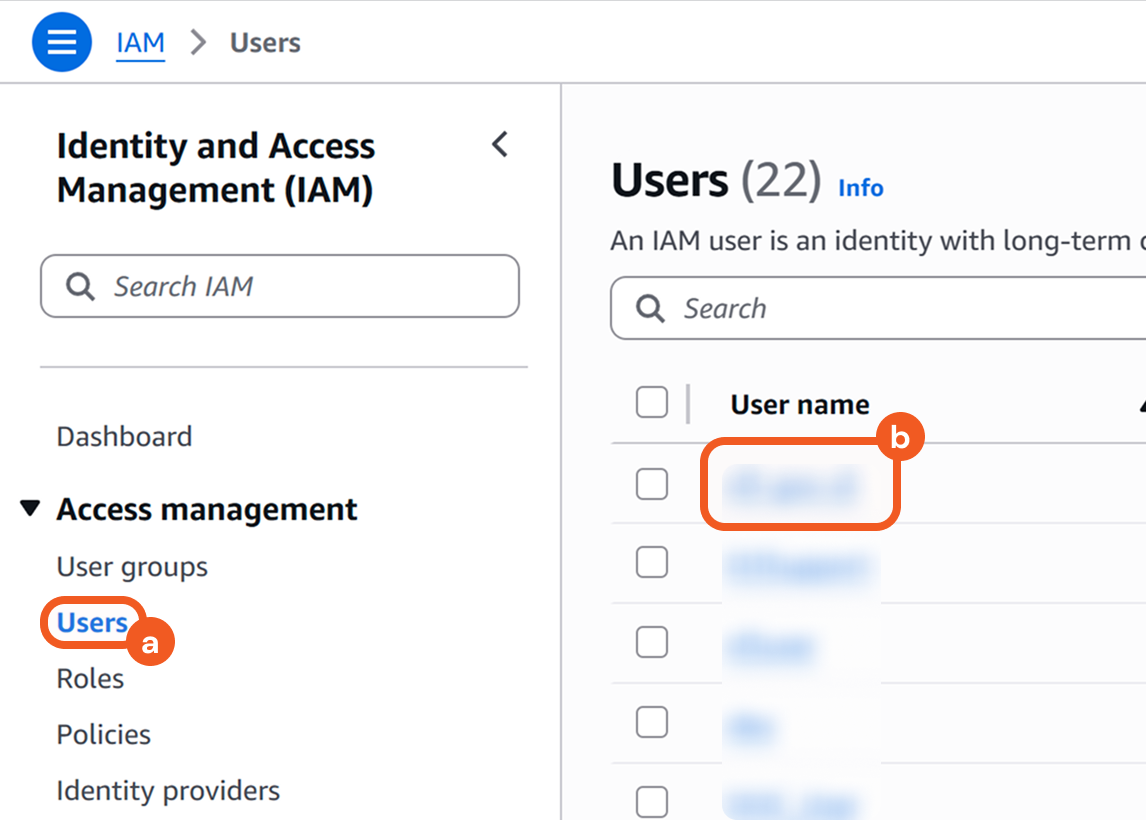This screenshot has height=820, width=1146.
Task: Open User groups in the sidebar
Action: (x=132, y=567)
